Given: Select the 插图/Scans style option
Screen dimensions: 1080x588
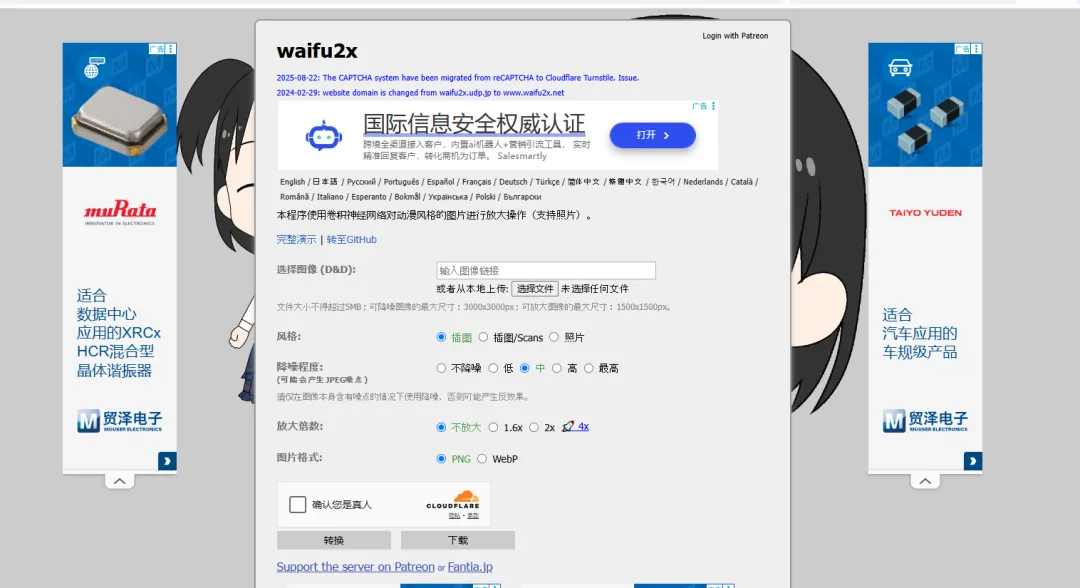Looking at the screenshot, I should coord(484,337).
